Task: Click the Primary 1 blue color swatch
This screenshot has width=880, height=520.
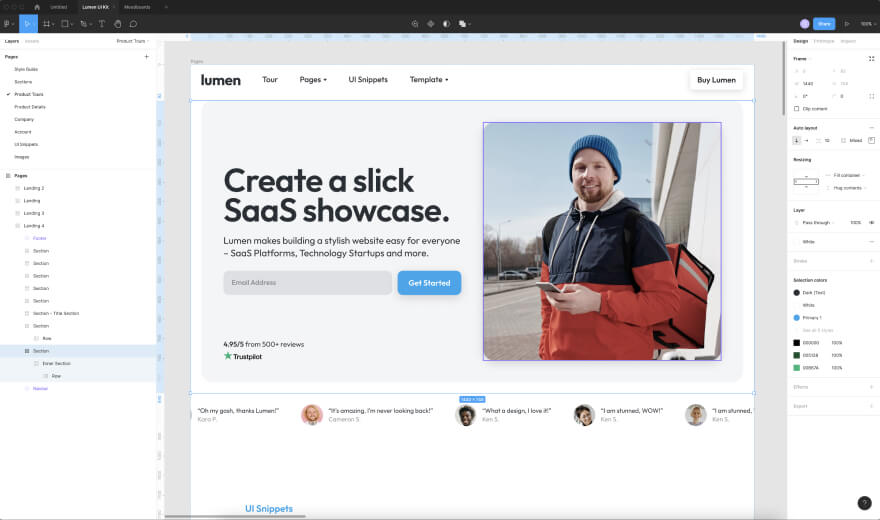Action: tap(797, 317)
